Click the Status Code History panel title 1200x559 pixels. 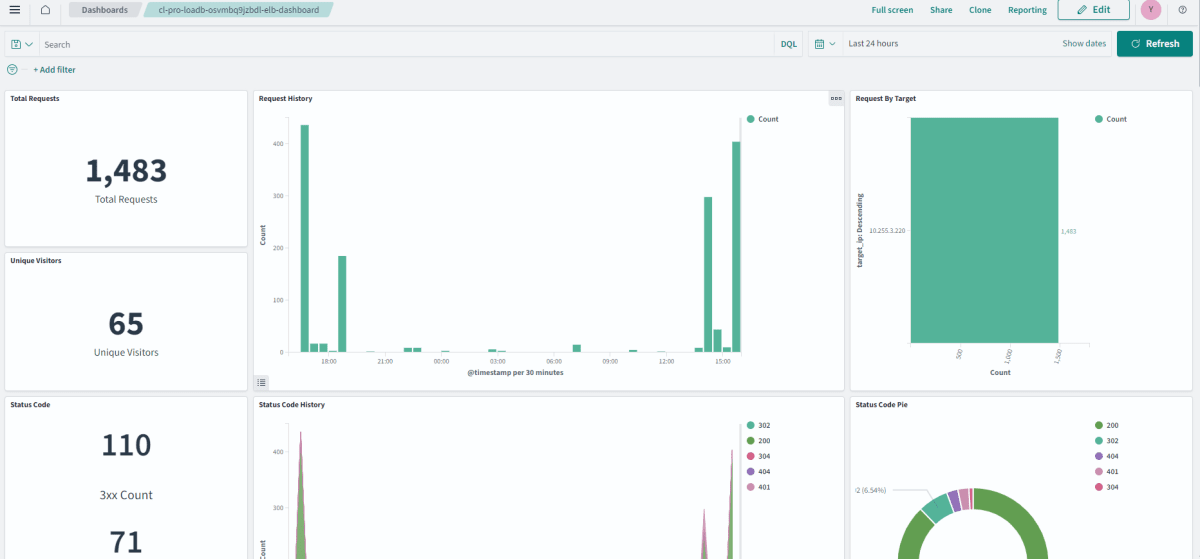point(291,404)
